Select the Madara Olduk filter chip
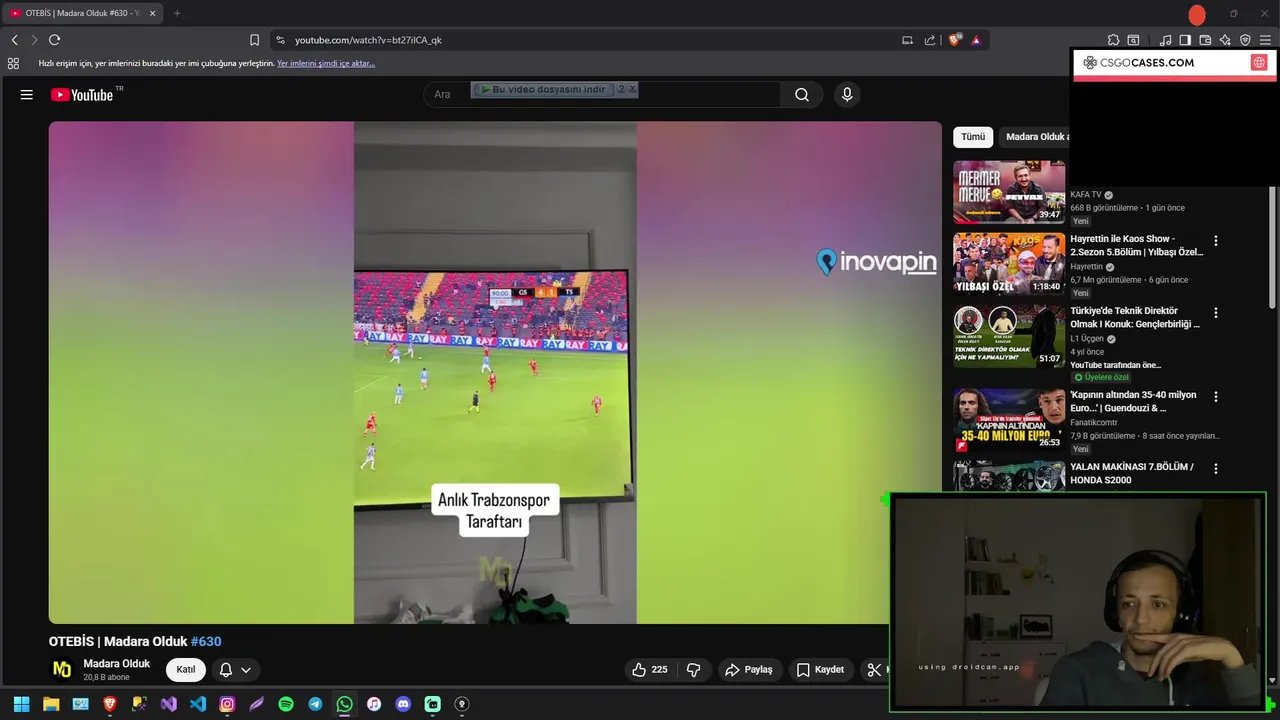The width and height of the screenshot is (1280, 720). click(x=1034, y=137)
